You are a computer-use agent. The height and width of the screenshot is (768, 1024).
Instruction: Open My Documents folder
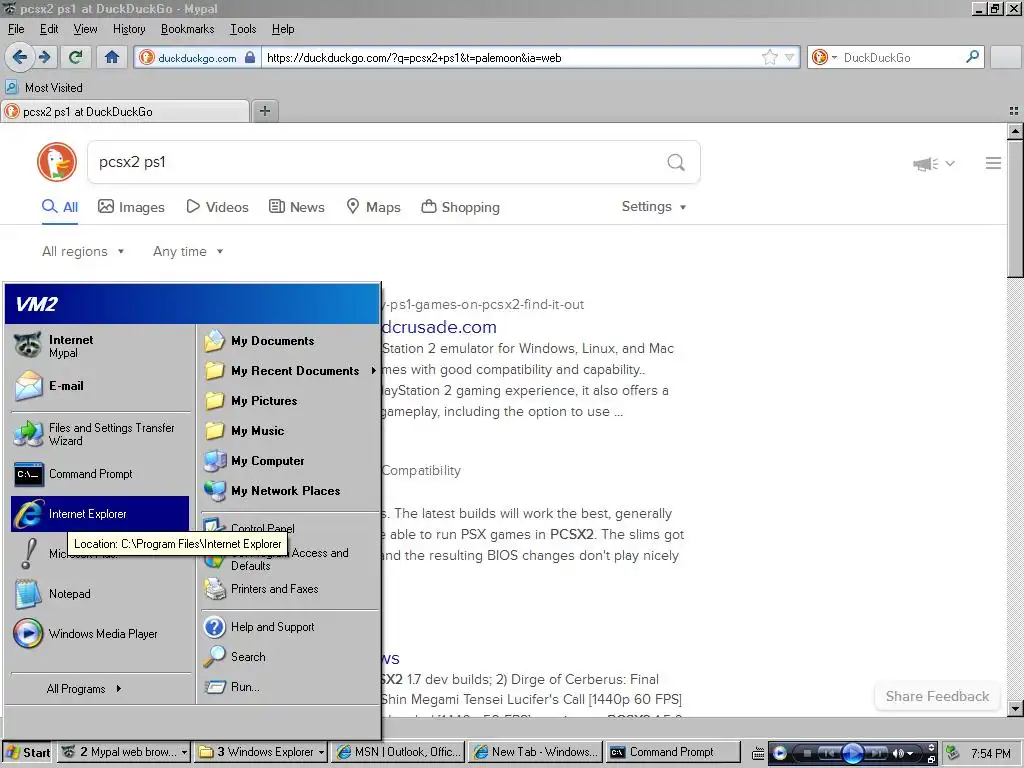tap(289, 341)
